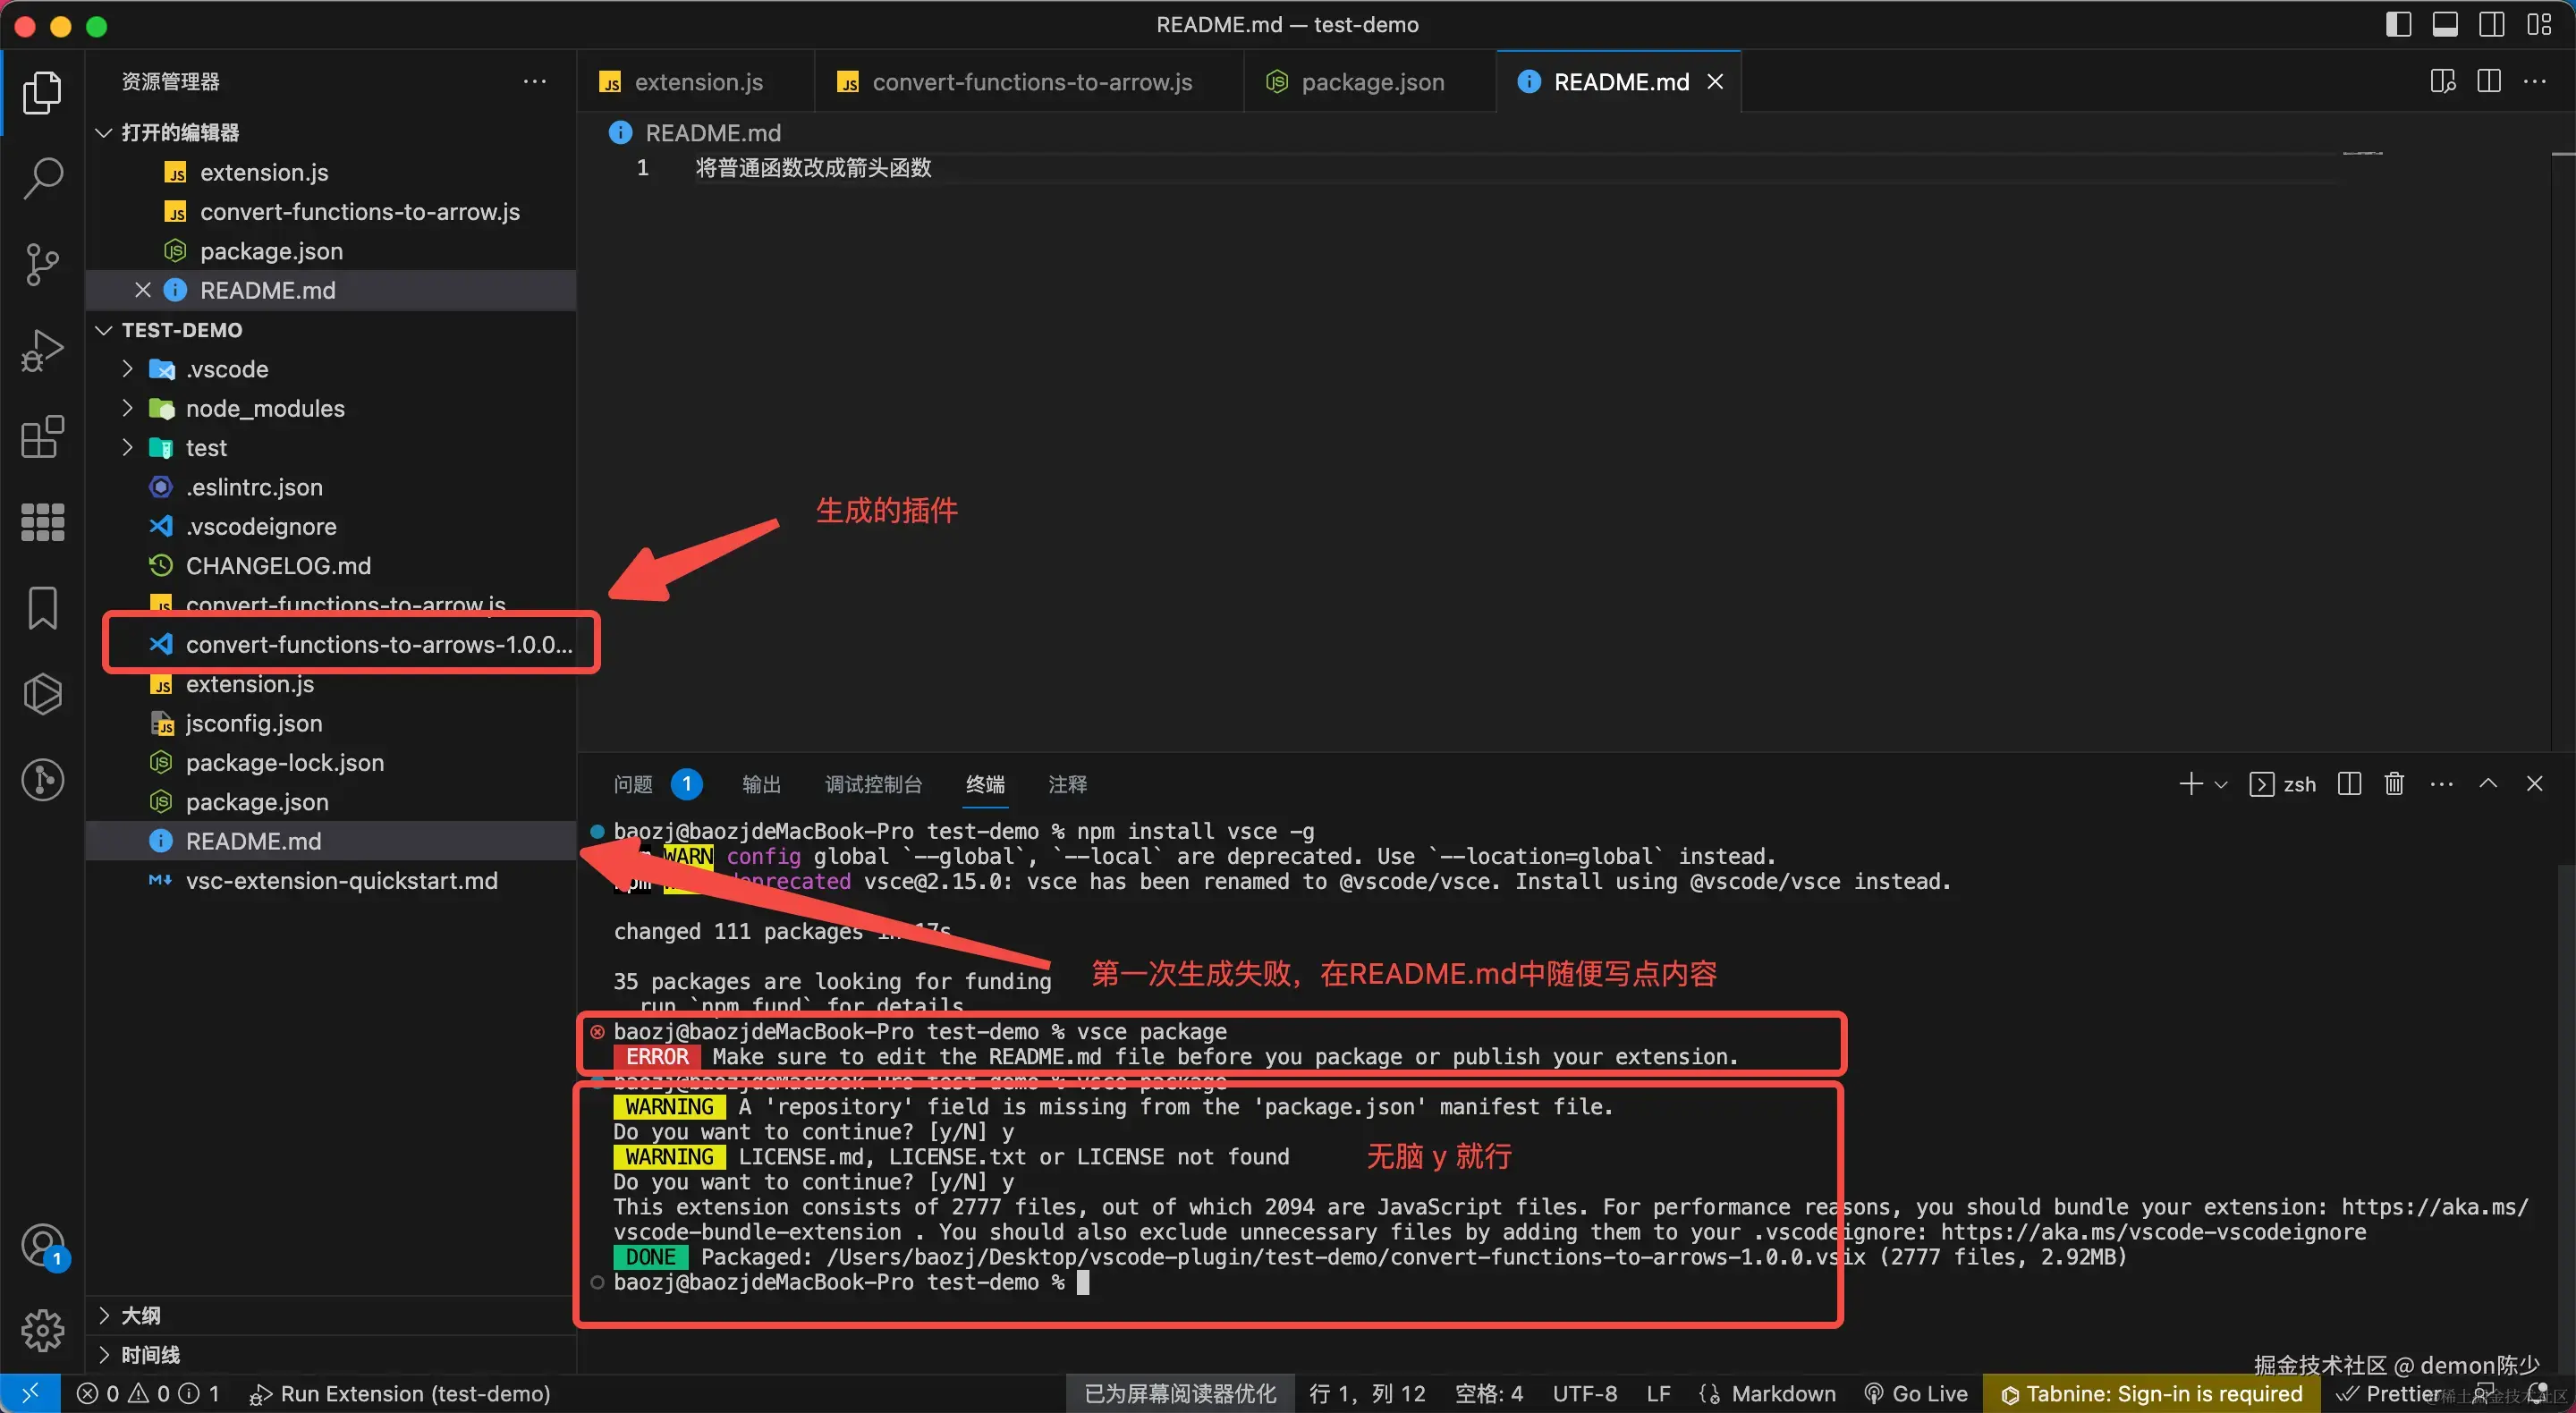Open convert-functions-to-arrows-1.0.0 vsix file

coord(378,644)
